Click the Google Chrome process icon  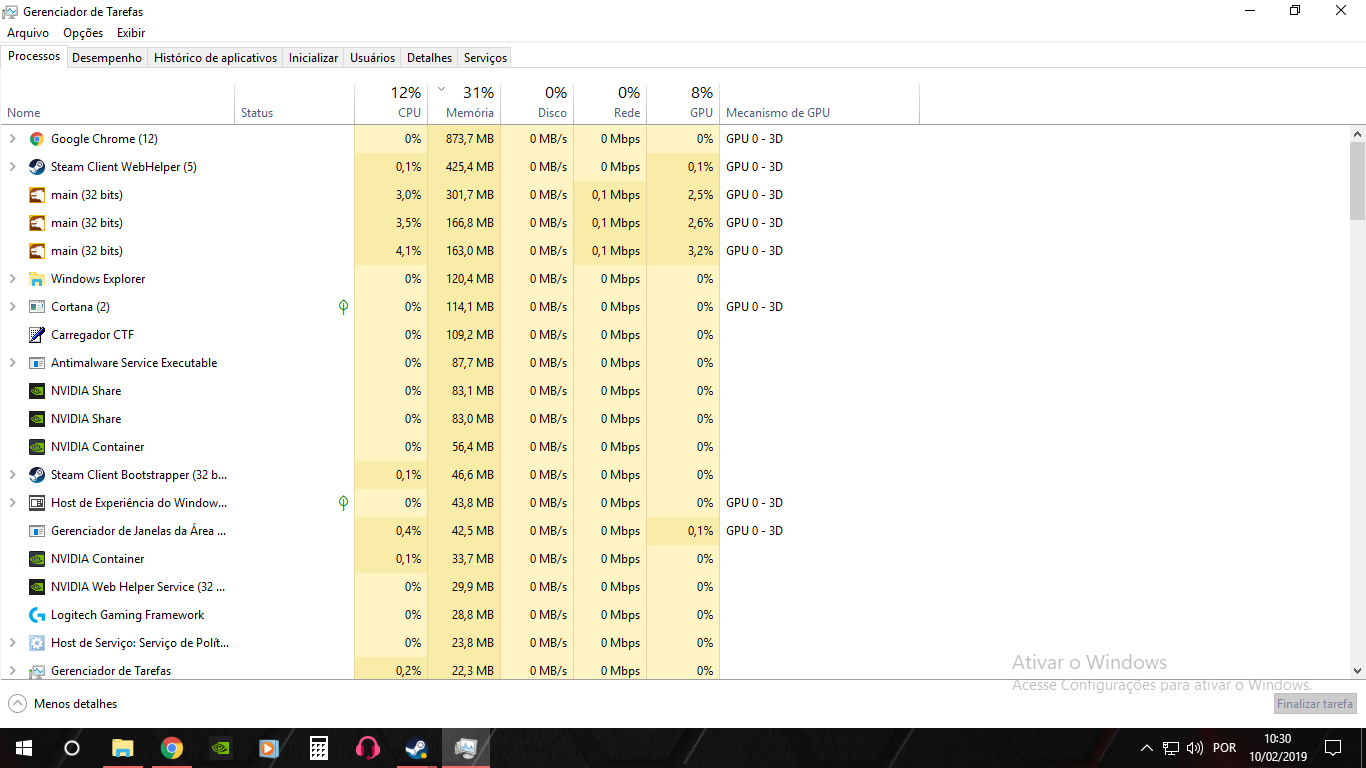[37, 139]
